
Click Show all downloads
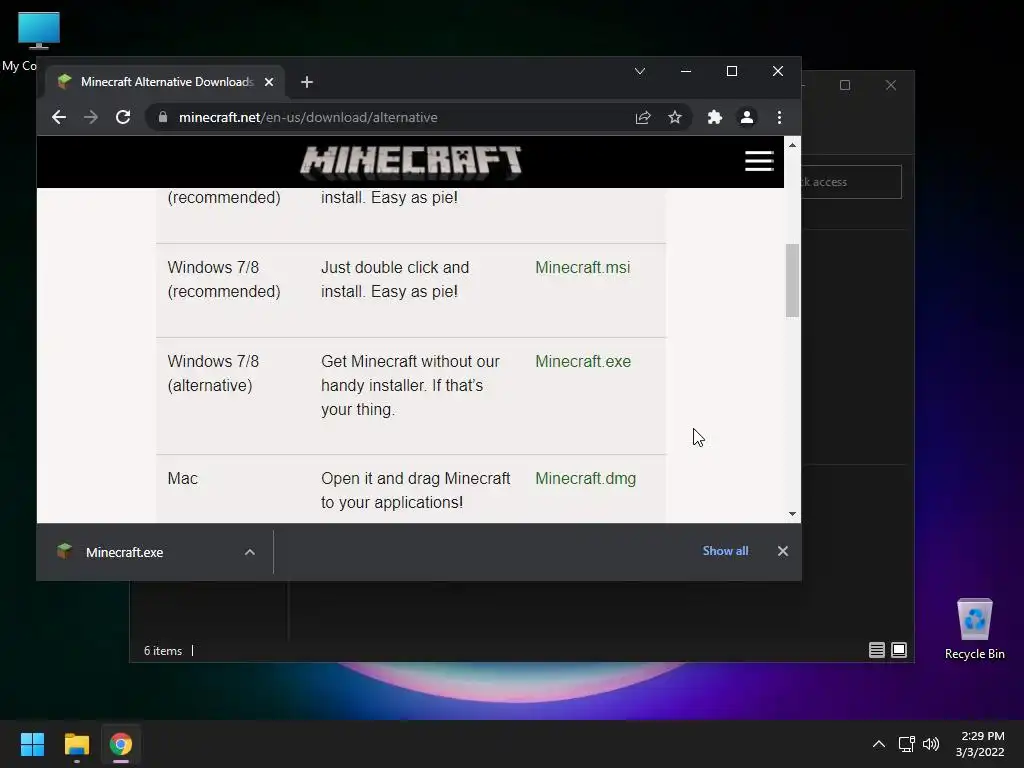coord(725,551)
